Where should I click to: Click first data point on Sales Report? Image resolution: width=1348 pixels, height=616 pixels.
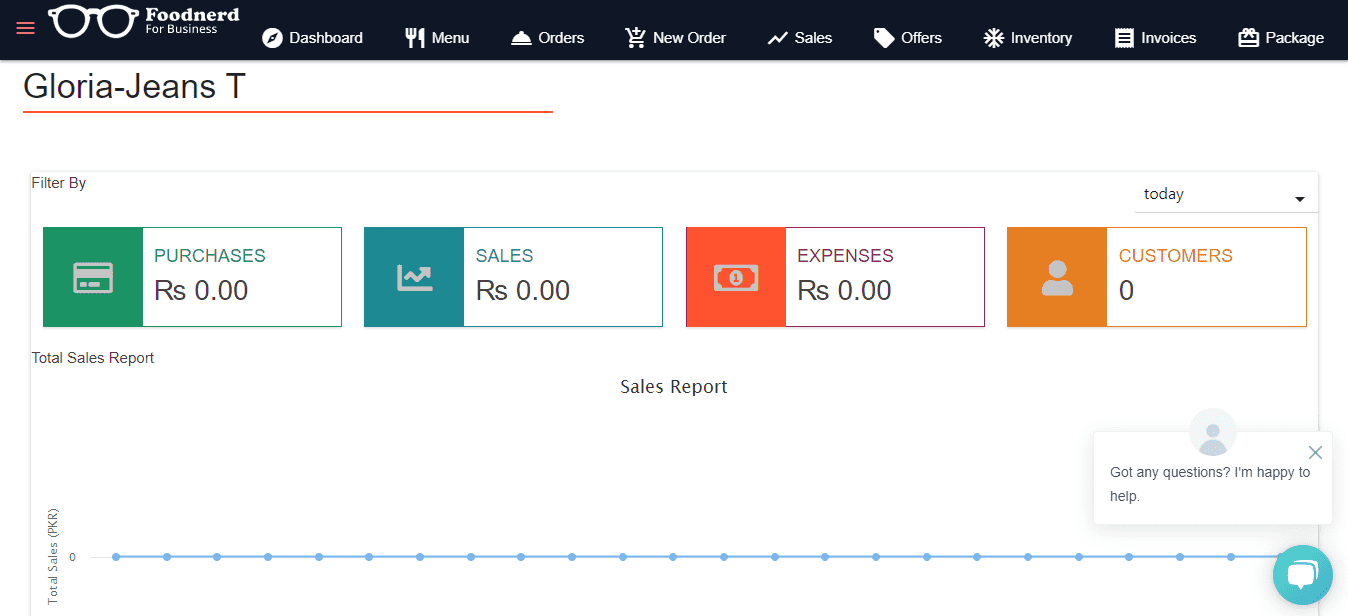116,557
